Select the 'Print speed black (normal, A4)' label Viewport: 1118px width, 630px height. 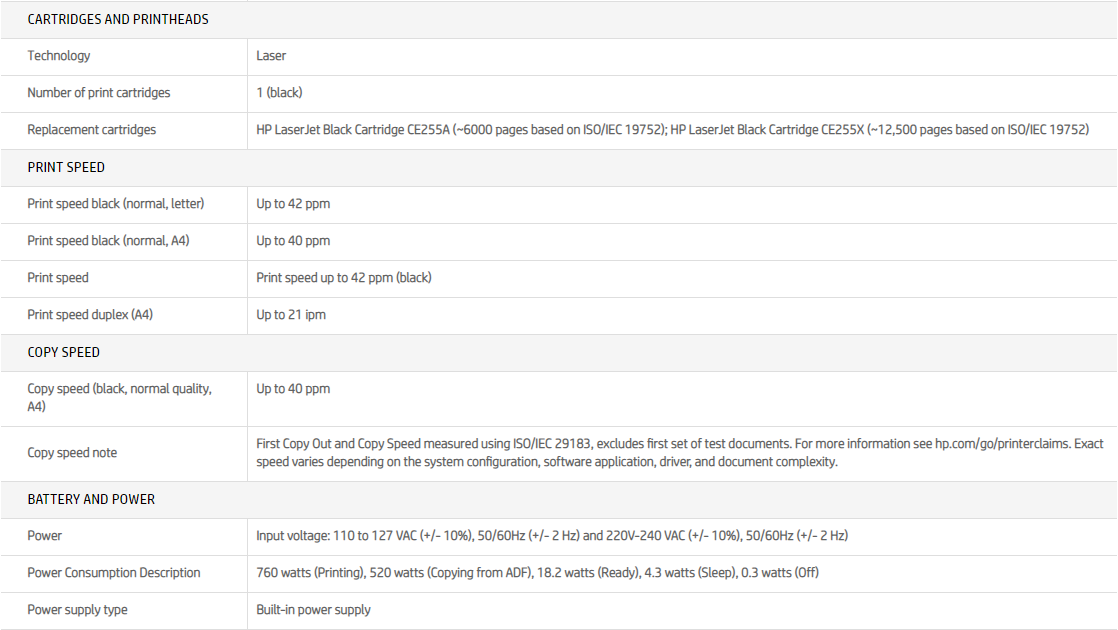[x=108, y=241]
